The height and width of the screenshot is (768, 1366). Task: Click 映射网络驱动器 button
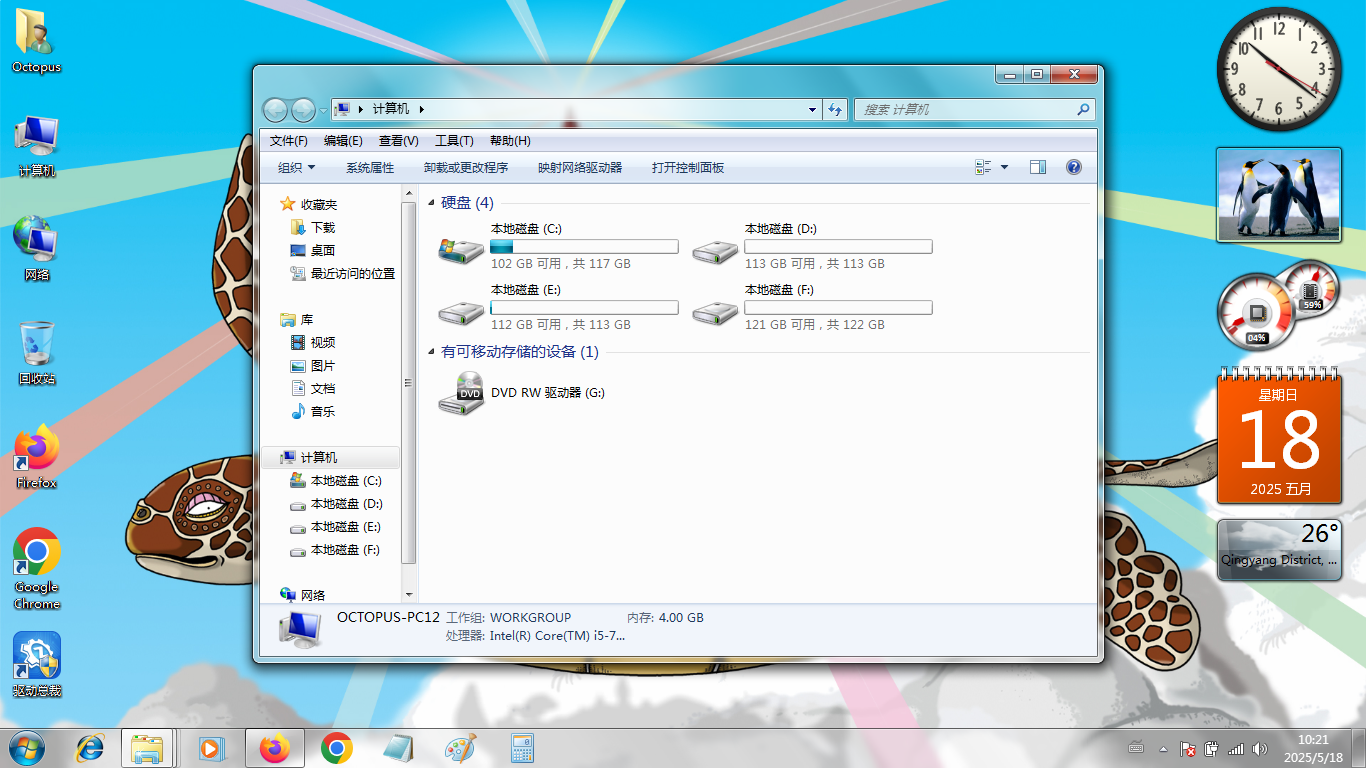(580, 168)
